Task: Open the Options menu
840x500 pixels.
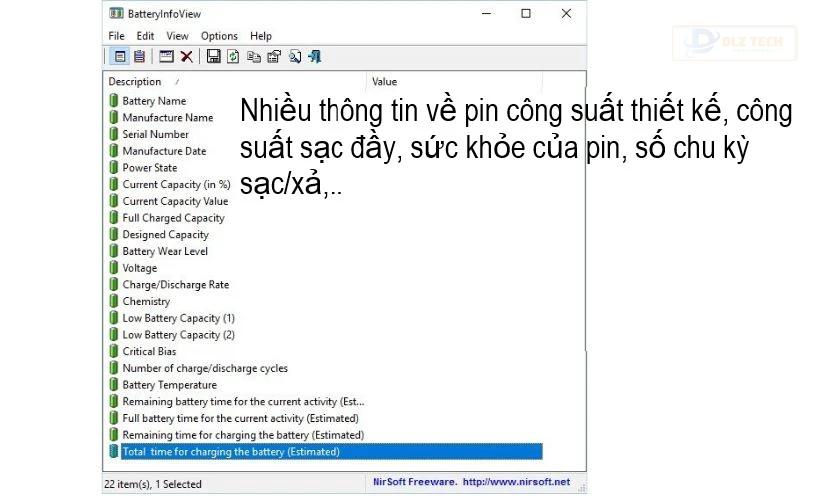Action: coord(219,36)
